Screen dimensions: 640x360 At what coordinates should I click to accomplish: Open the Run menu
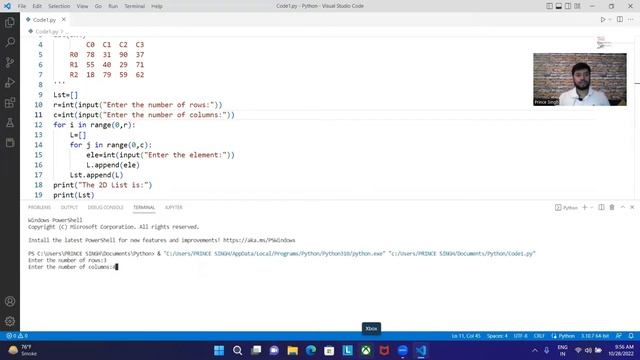(113, 6)
